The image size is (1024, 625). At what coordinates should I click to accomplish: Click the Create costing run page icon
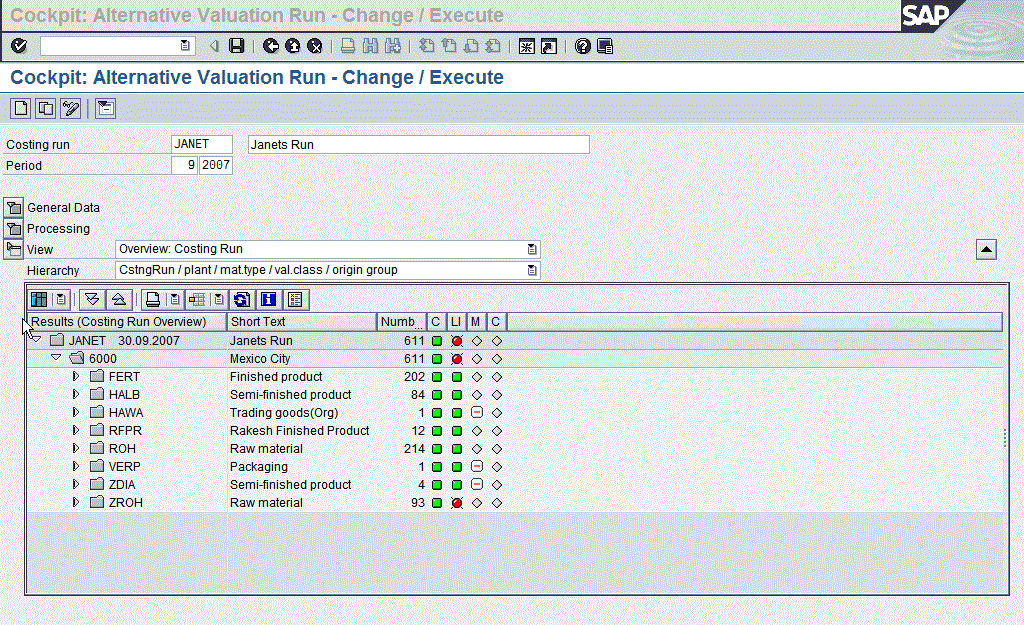(x=20, y=109)
